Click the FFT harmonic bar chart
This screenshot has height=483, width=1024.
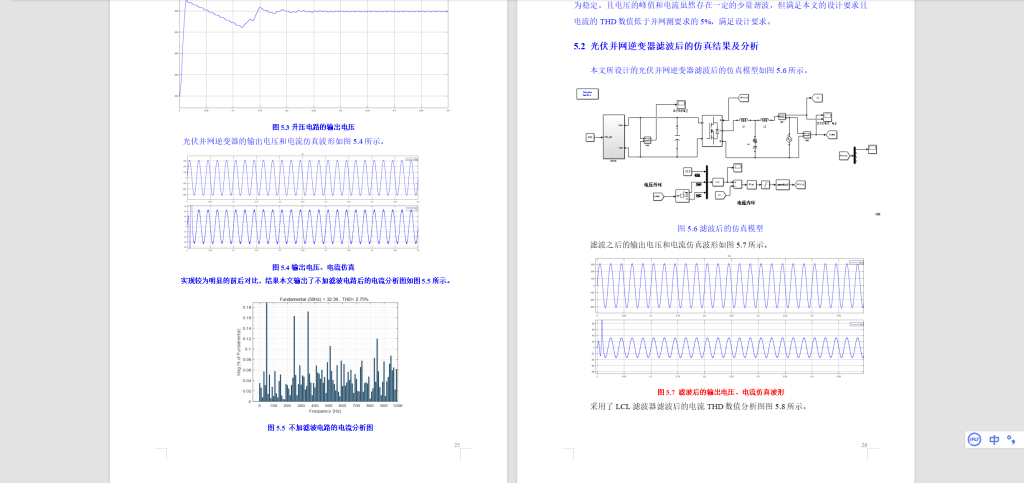tap(319, 356)
